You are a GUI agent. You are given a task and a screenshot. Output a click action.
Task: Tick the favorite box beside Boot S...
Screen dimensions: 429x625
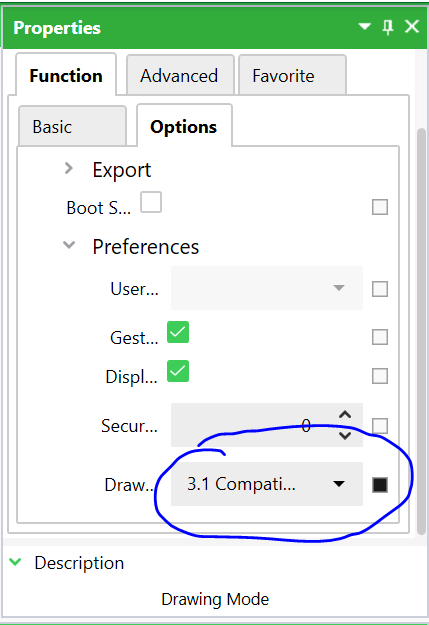(x=380, y=207)
